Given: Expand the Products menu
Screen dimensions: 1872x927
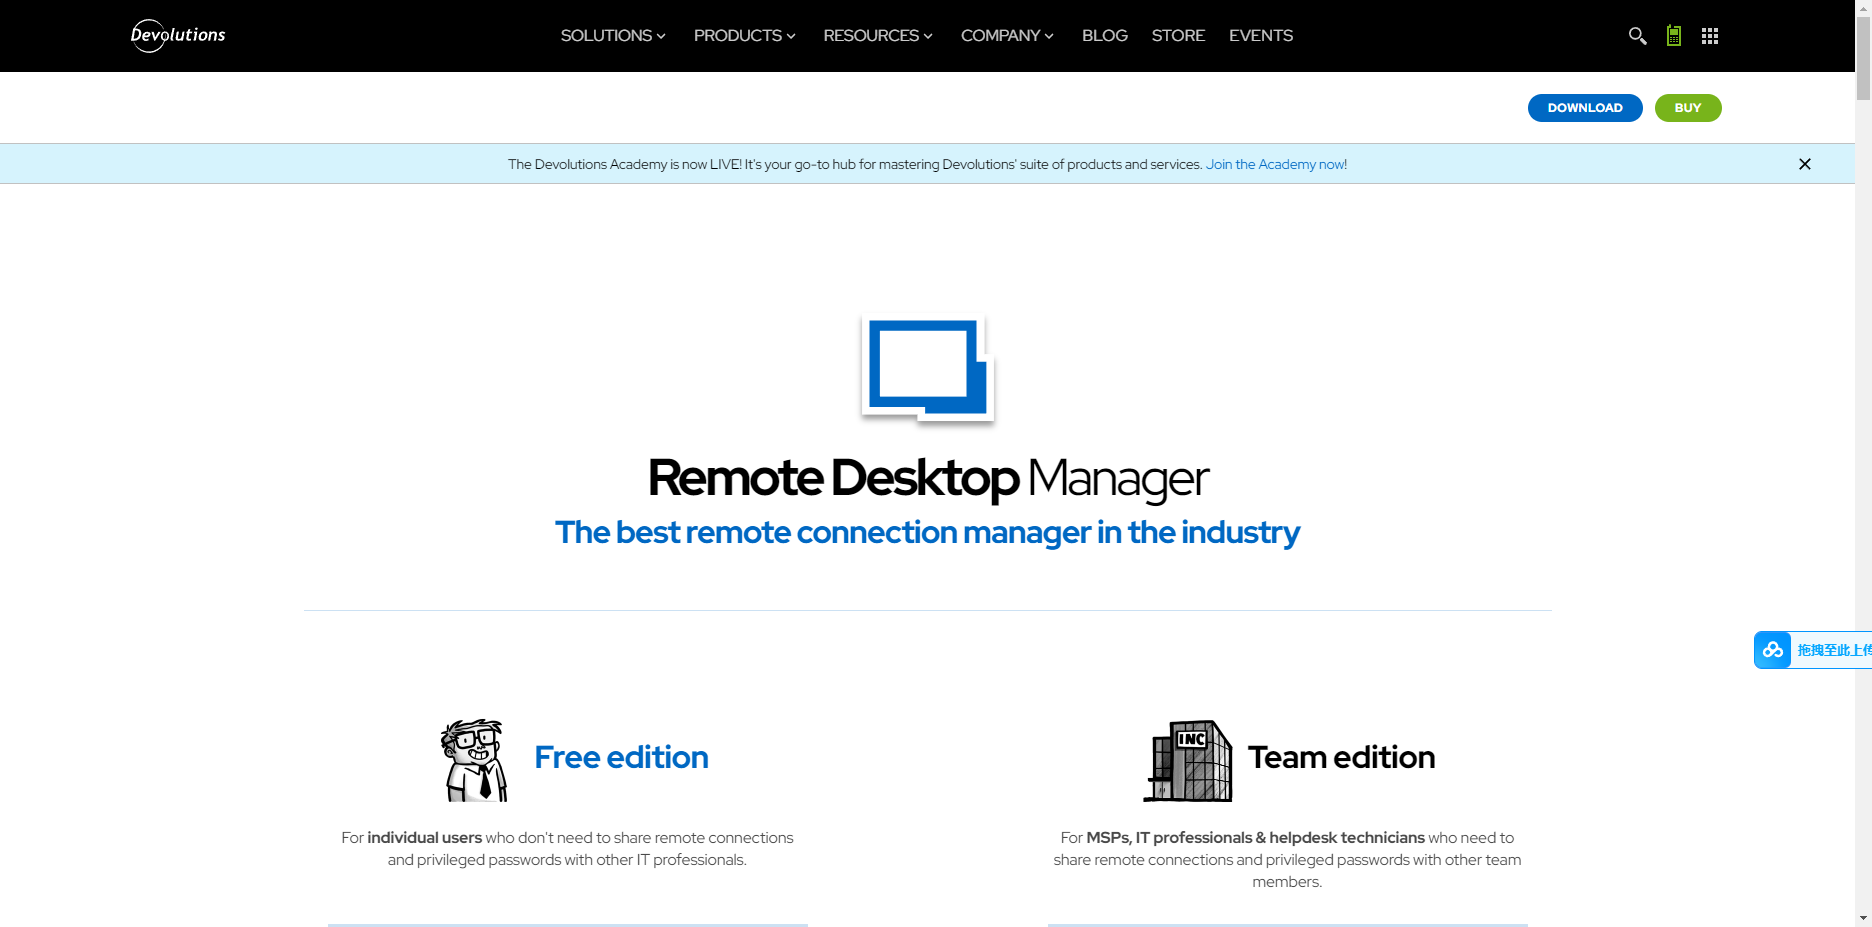Looking at the screenshot, I should point(745,36).
